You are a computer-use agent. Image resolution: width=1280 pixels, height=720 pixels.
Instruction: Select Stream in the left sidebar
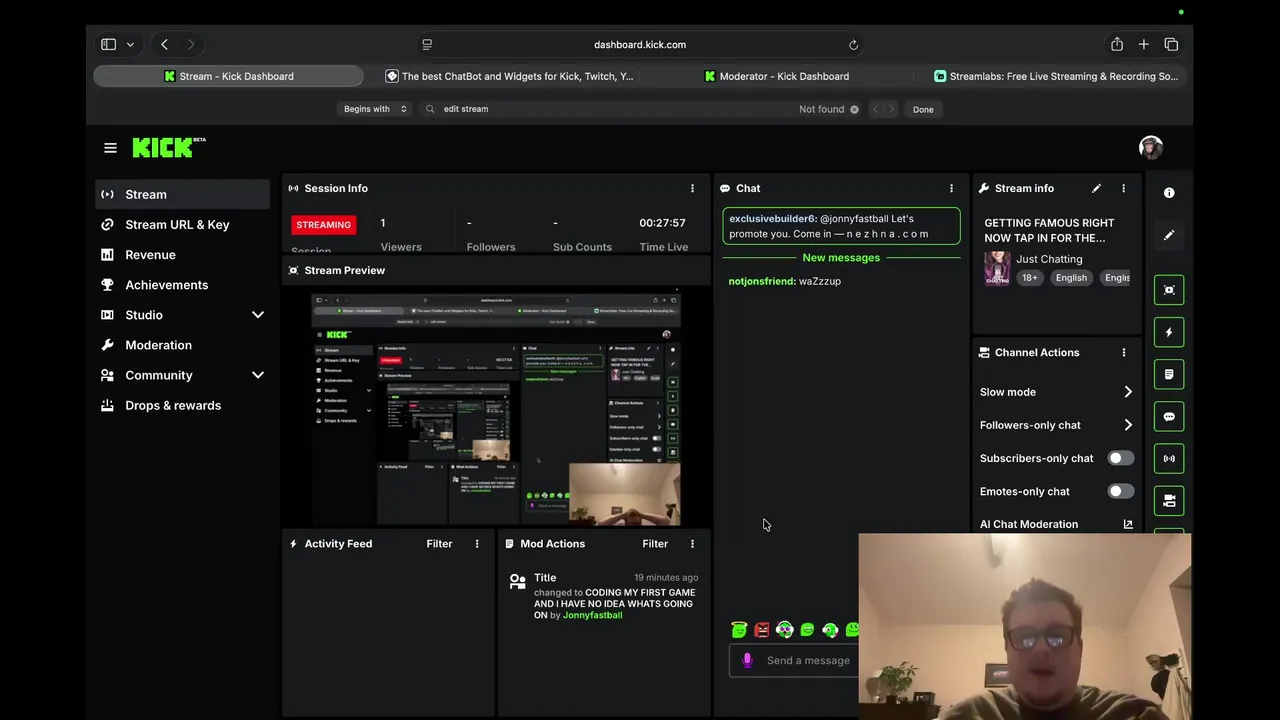183,194
